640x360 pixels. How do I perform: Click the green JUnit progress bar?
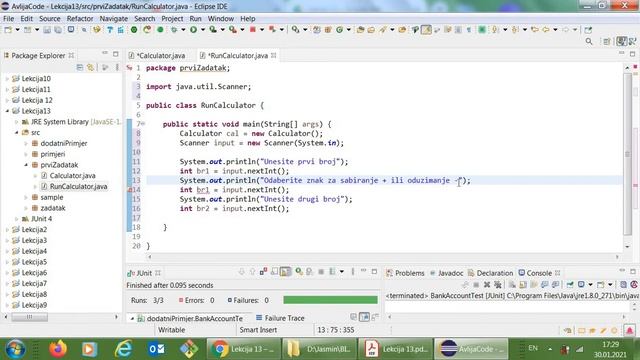(x=330, y=300)
